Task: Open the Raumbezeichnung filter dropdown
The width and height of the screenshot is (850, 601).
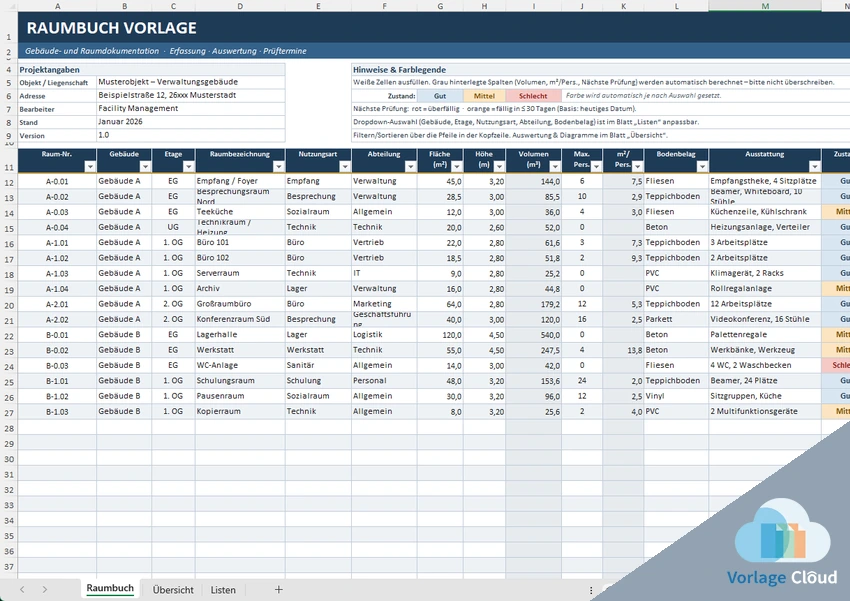Action: pyautogui.click(x=278, y=166)
